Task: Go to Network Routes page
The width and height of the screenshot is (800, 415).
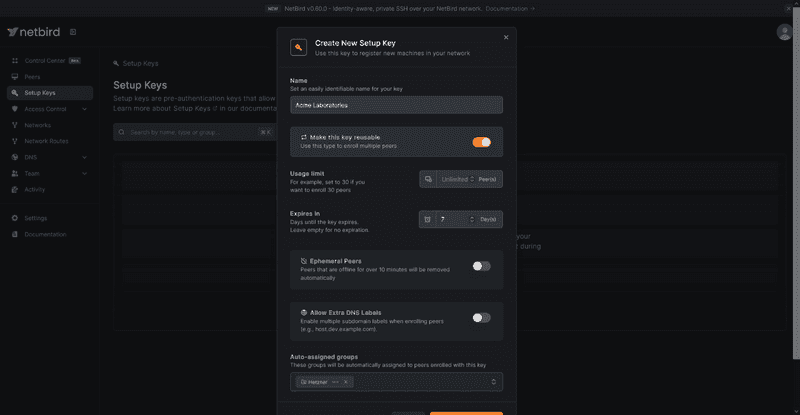Action: [x=46, y=141]
